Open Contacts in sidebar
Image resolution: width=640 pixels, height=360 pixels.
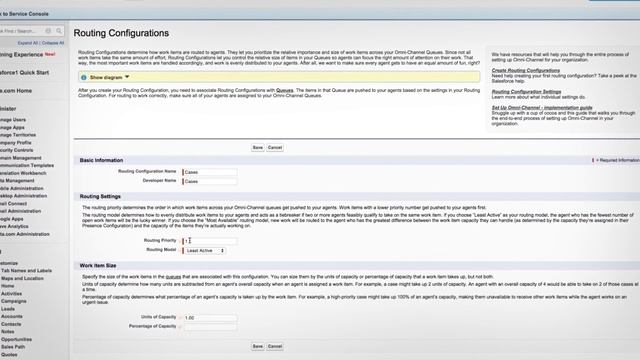click(11, 324)
